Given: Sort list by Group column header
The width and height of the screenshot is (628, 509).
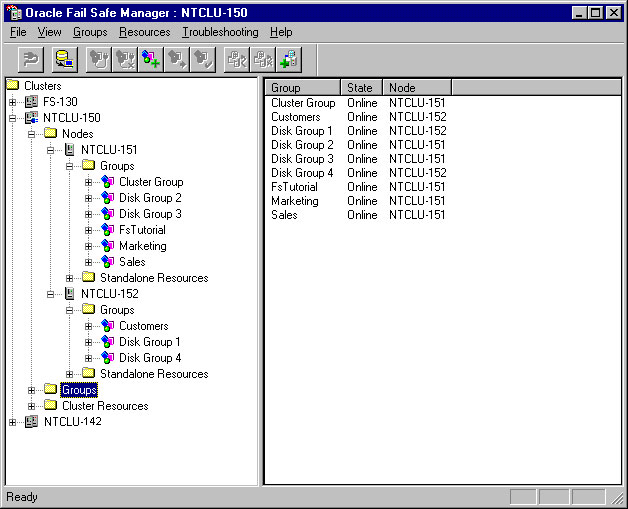Looking at the screenshot, I should pyautogui.click(x=303, y=88).
